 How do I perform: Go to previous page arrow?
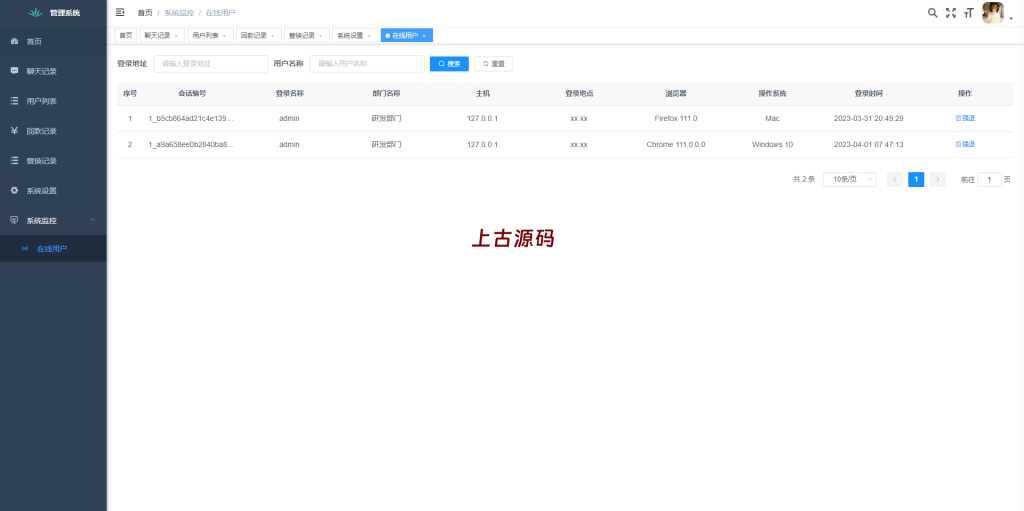pos(895,179)
